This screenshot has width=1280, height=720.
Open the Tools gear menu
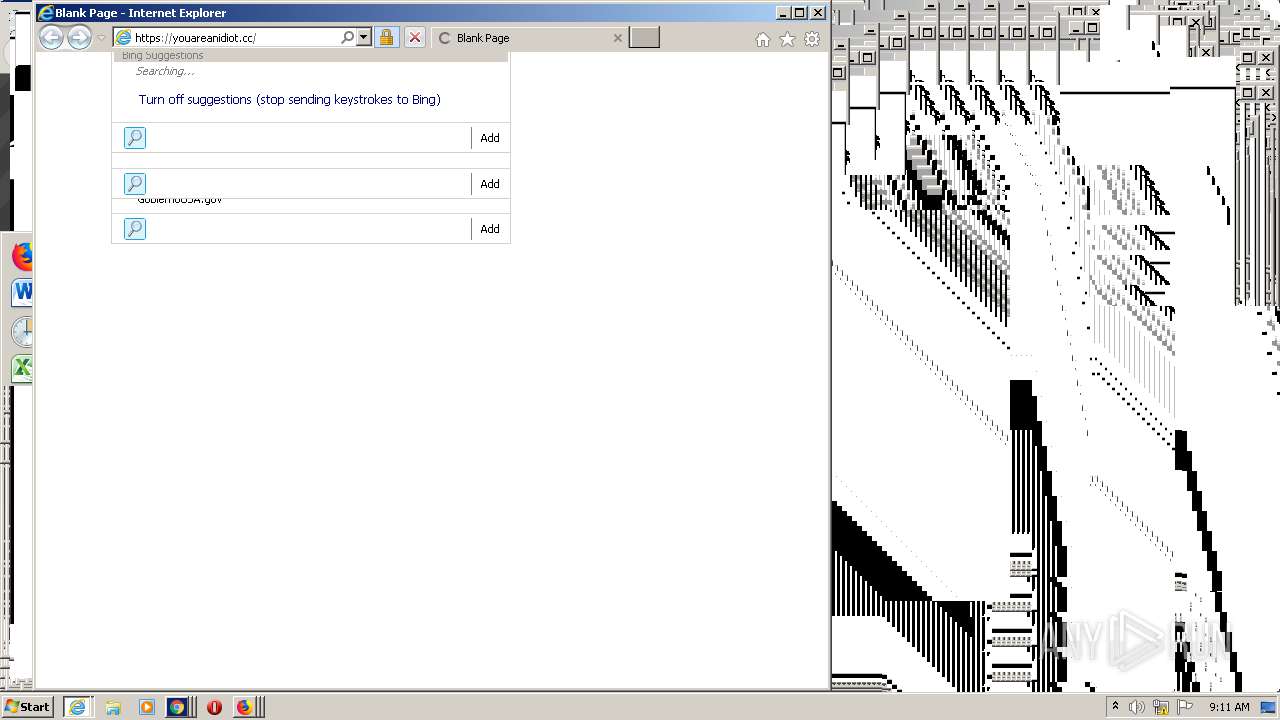[812, 39]
